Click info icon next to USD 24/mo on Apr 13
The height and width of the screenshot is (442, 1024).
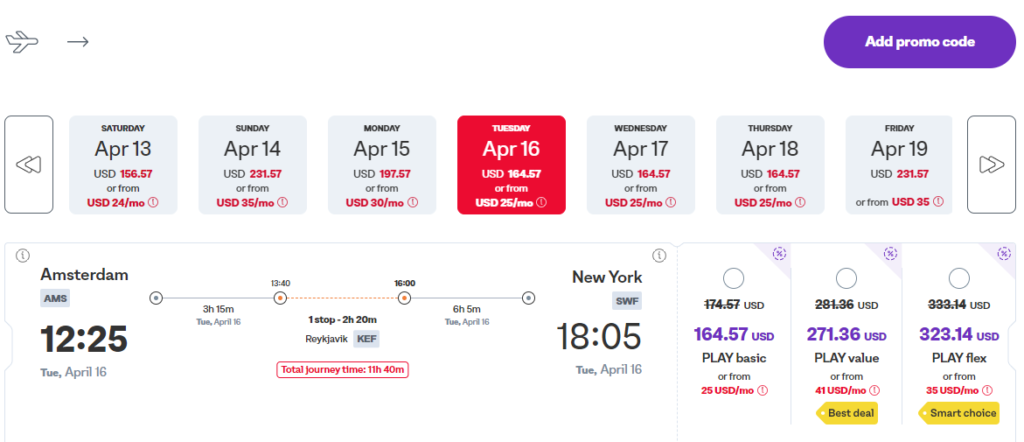(x=154, y=202)
